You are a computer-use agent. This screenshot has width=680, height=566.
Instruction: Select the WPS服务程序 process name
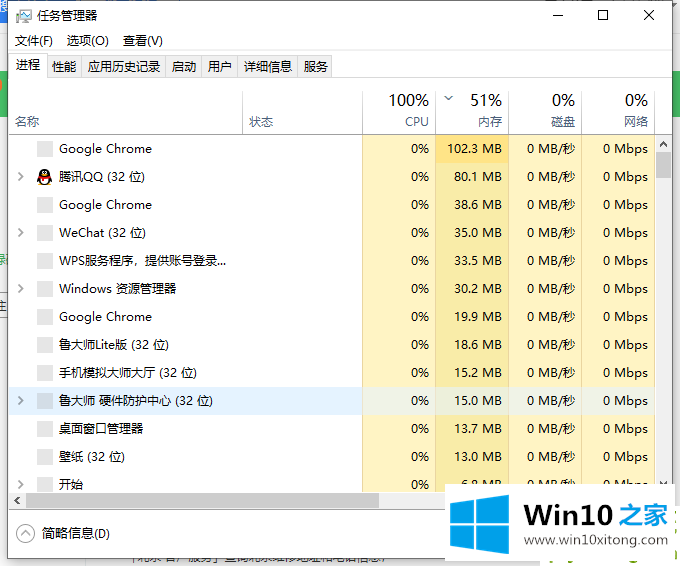[x=142, y=261]
